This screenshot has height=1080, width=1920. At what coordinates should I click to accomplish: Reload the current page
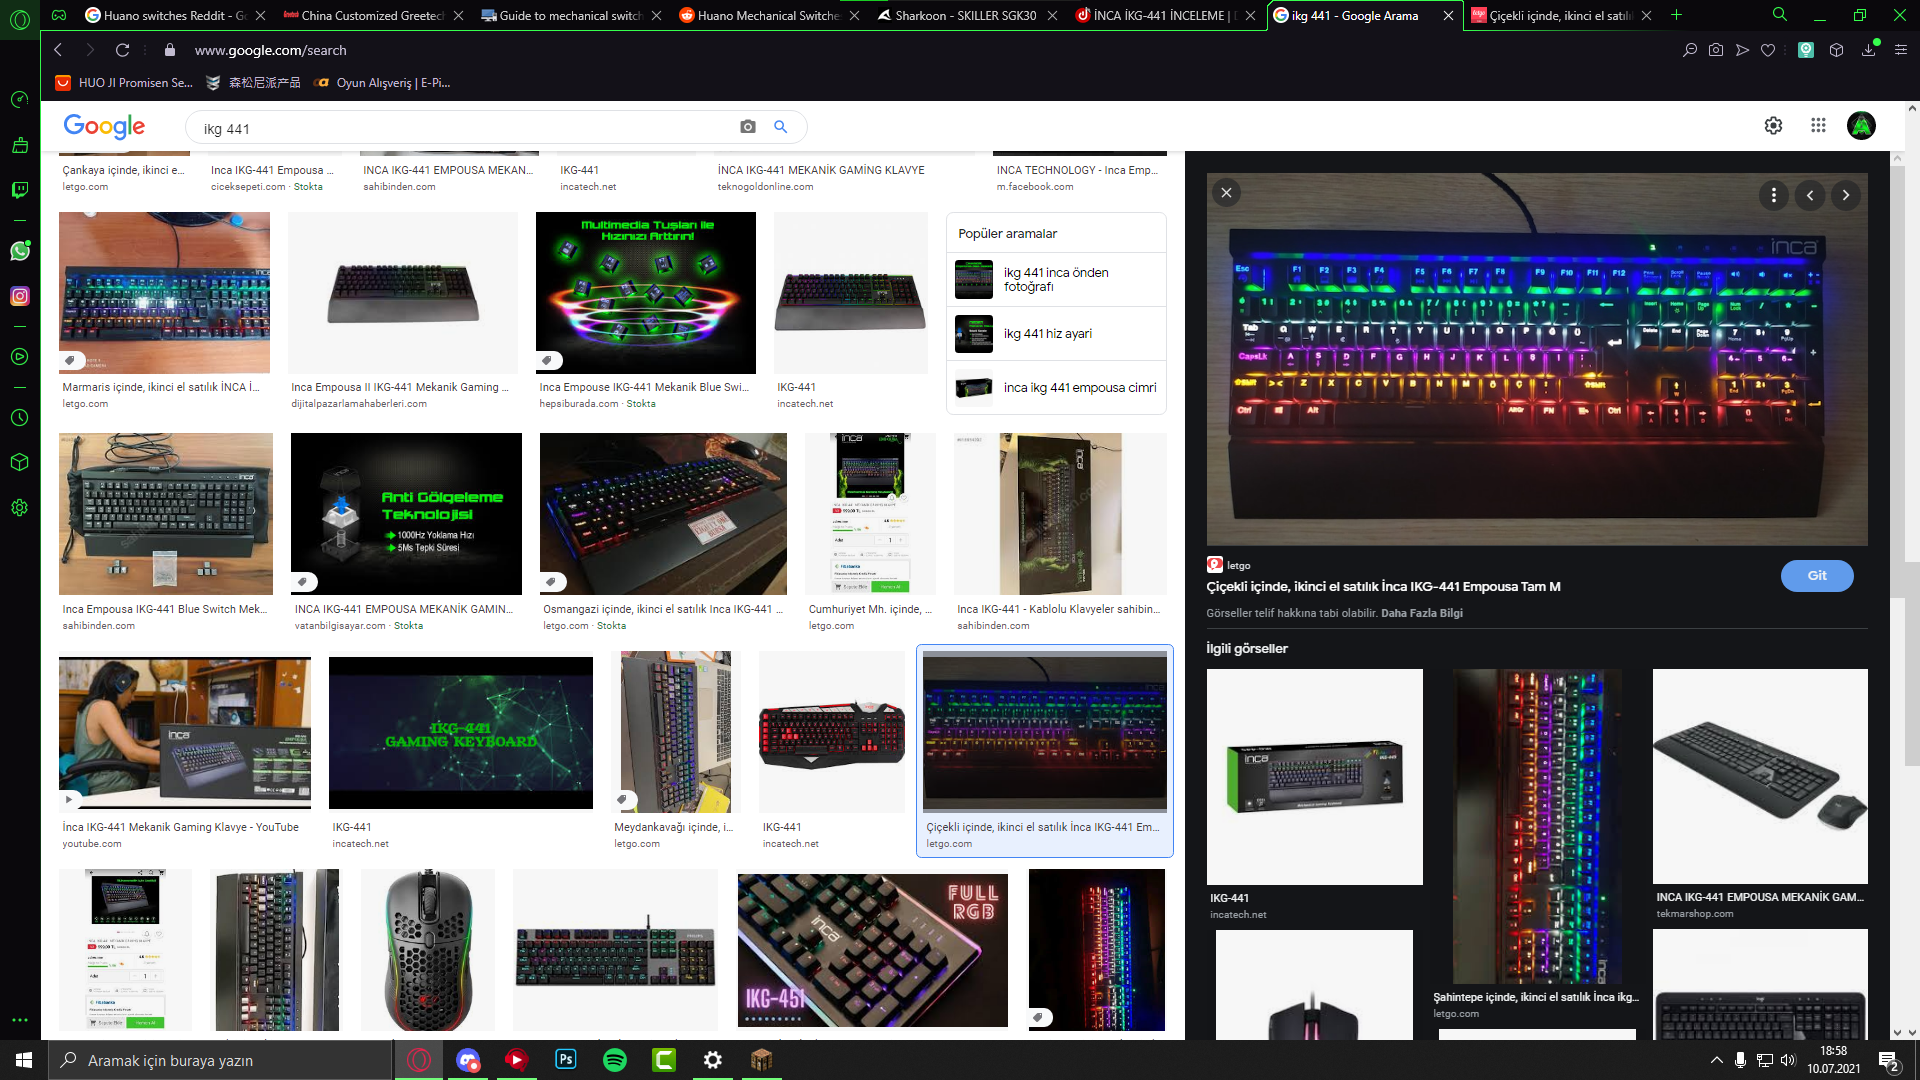click(x=122, y=50)
